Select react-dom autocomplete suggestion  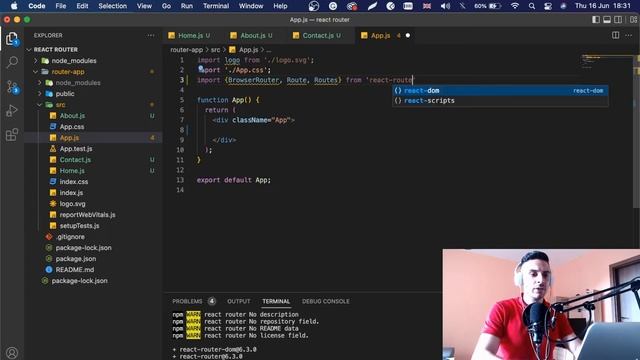[500, 91]
